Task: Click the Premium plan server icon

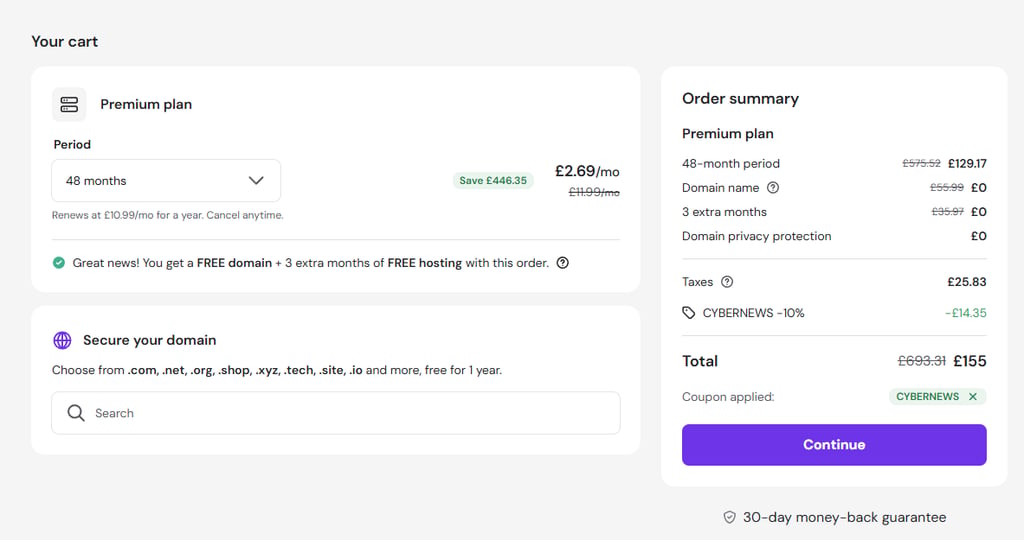Action: click(69, 104)
